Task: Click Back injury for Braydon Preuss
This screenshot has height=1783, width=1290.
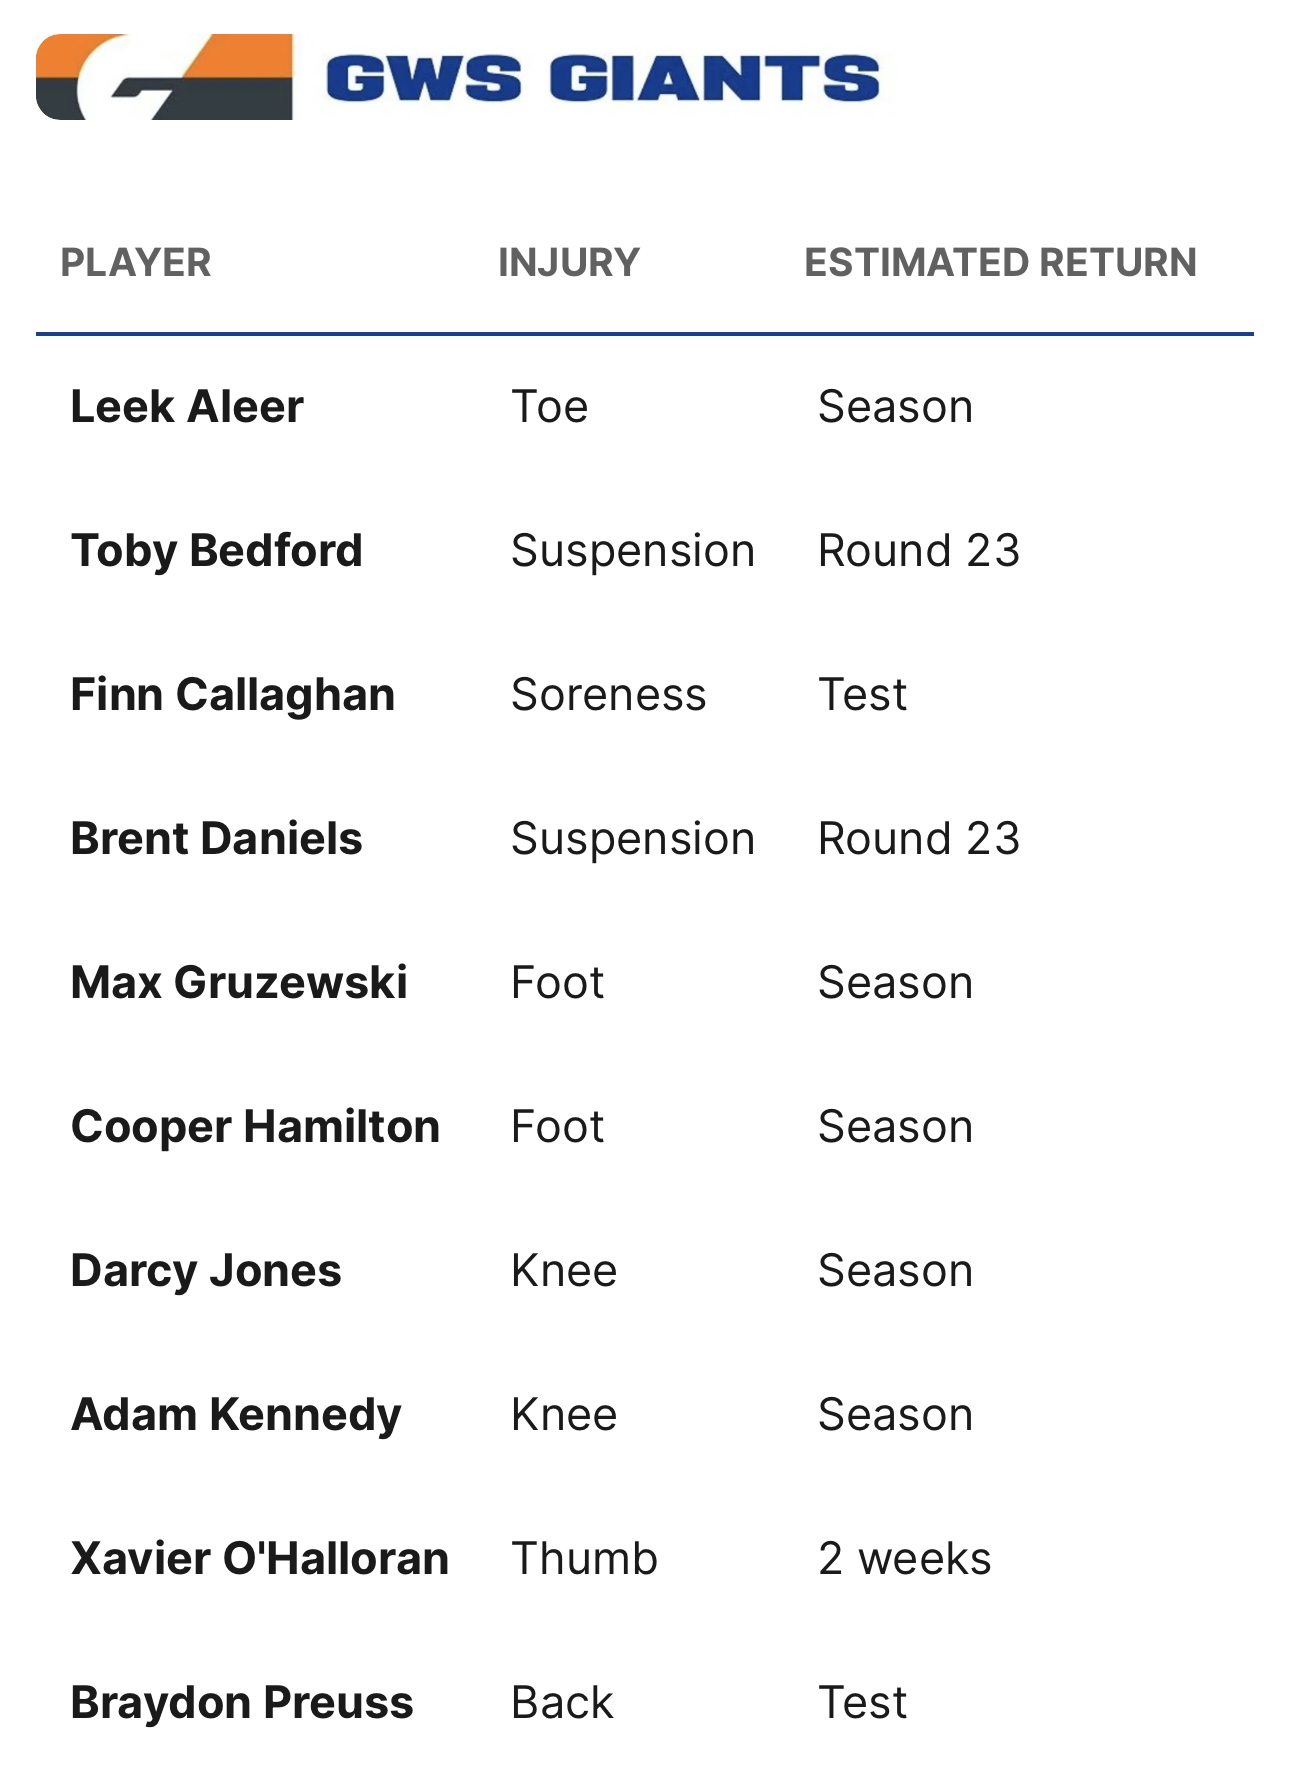Action: [562, 1703]
